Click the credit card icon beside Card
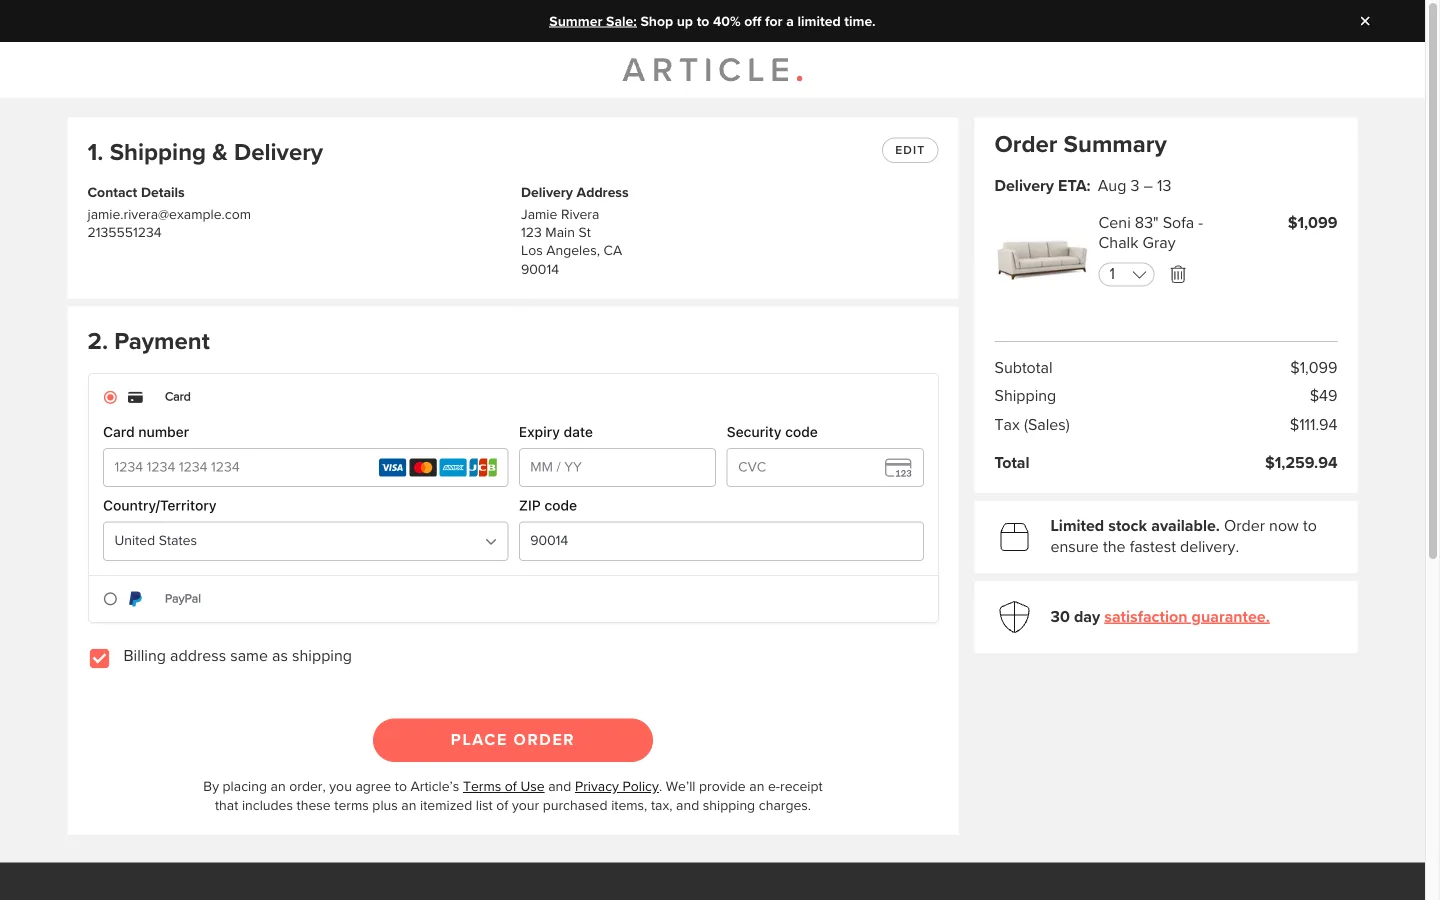This screenshot has width=1440, height=900. 136,397
